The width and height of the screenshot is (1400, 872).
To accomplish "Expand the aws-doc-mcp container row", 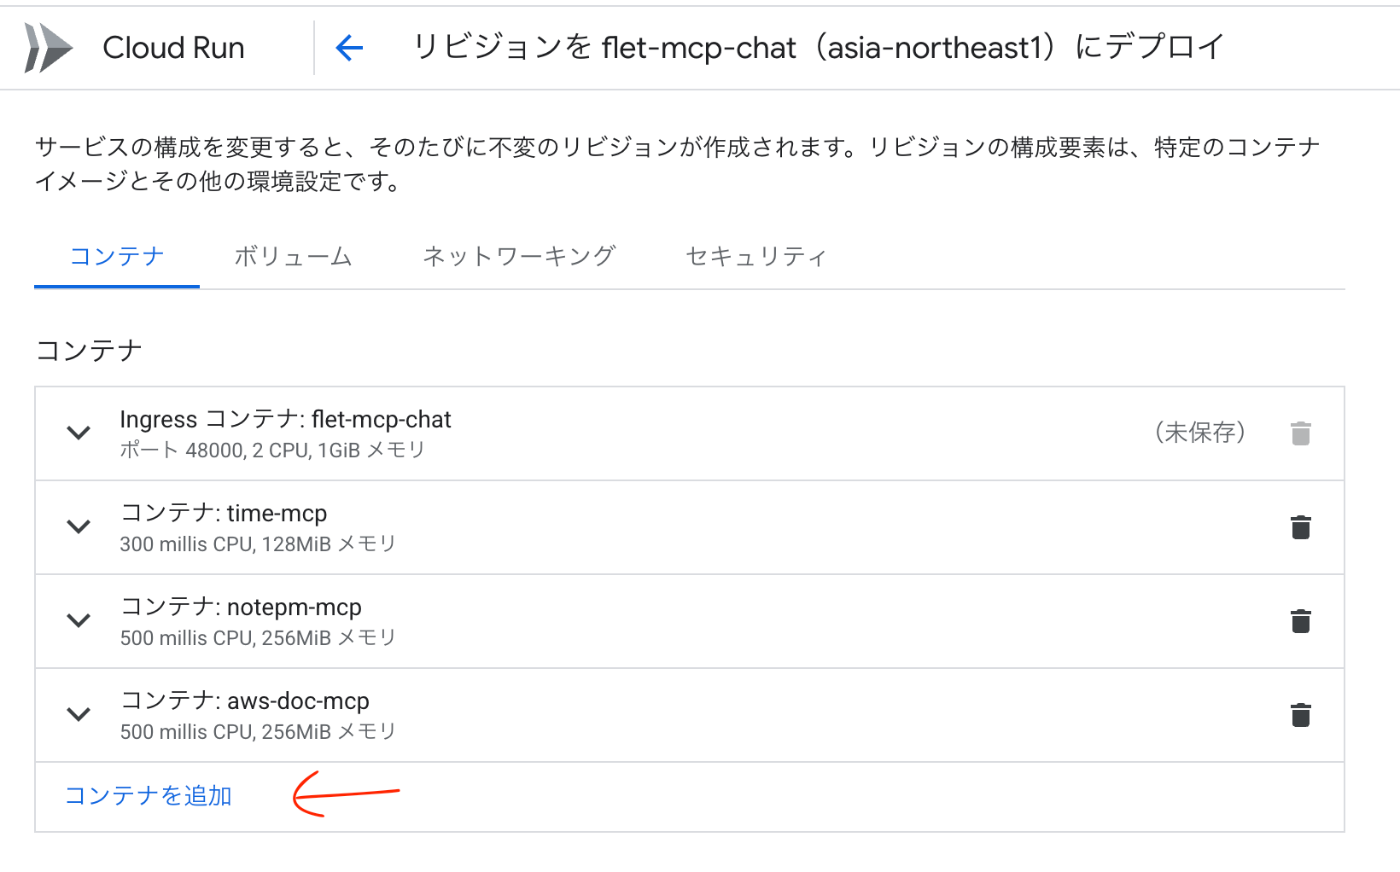I will (x=78, y=715).
